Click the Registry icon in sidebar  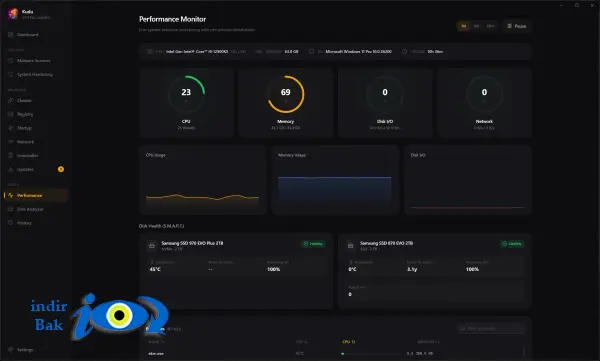click(x=11, y=114)
